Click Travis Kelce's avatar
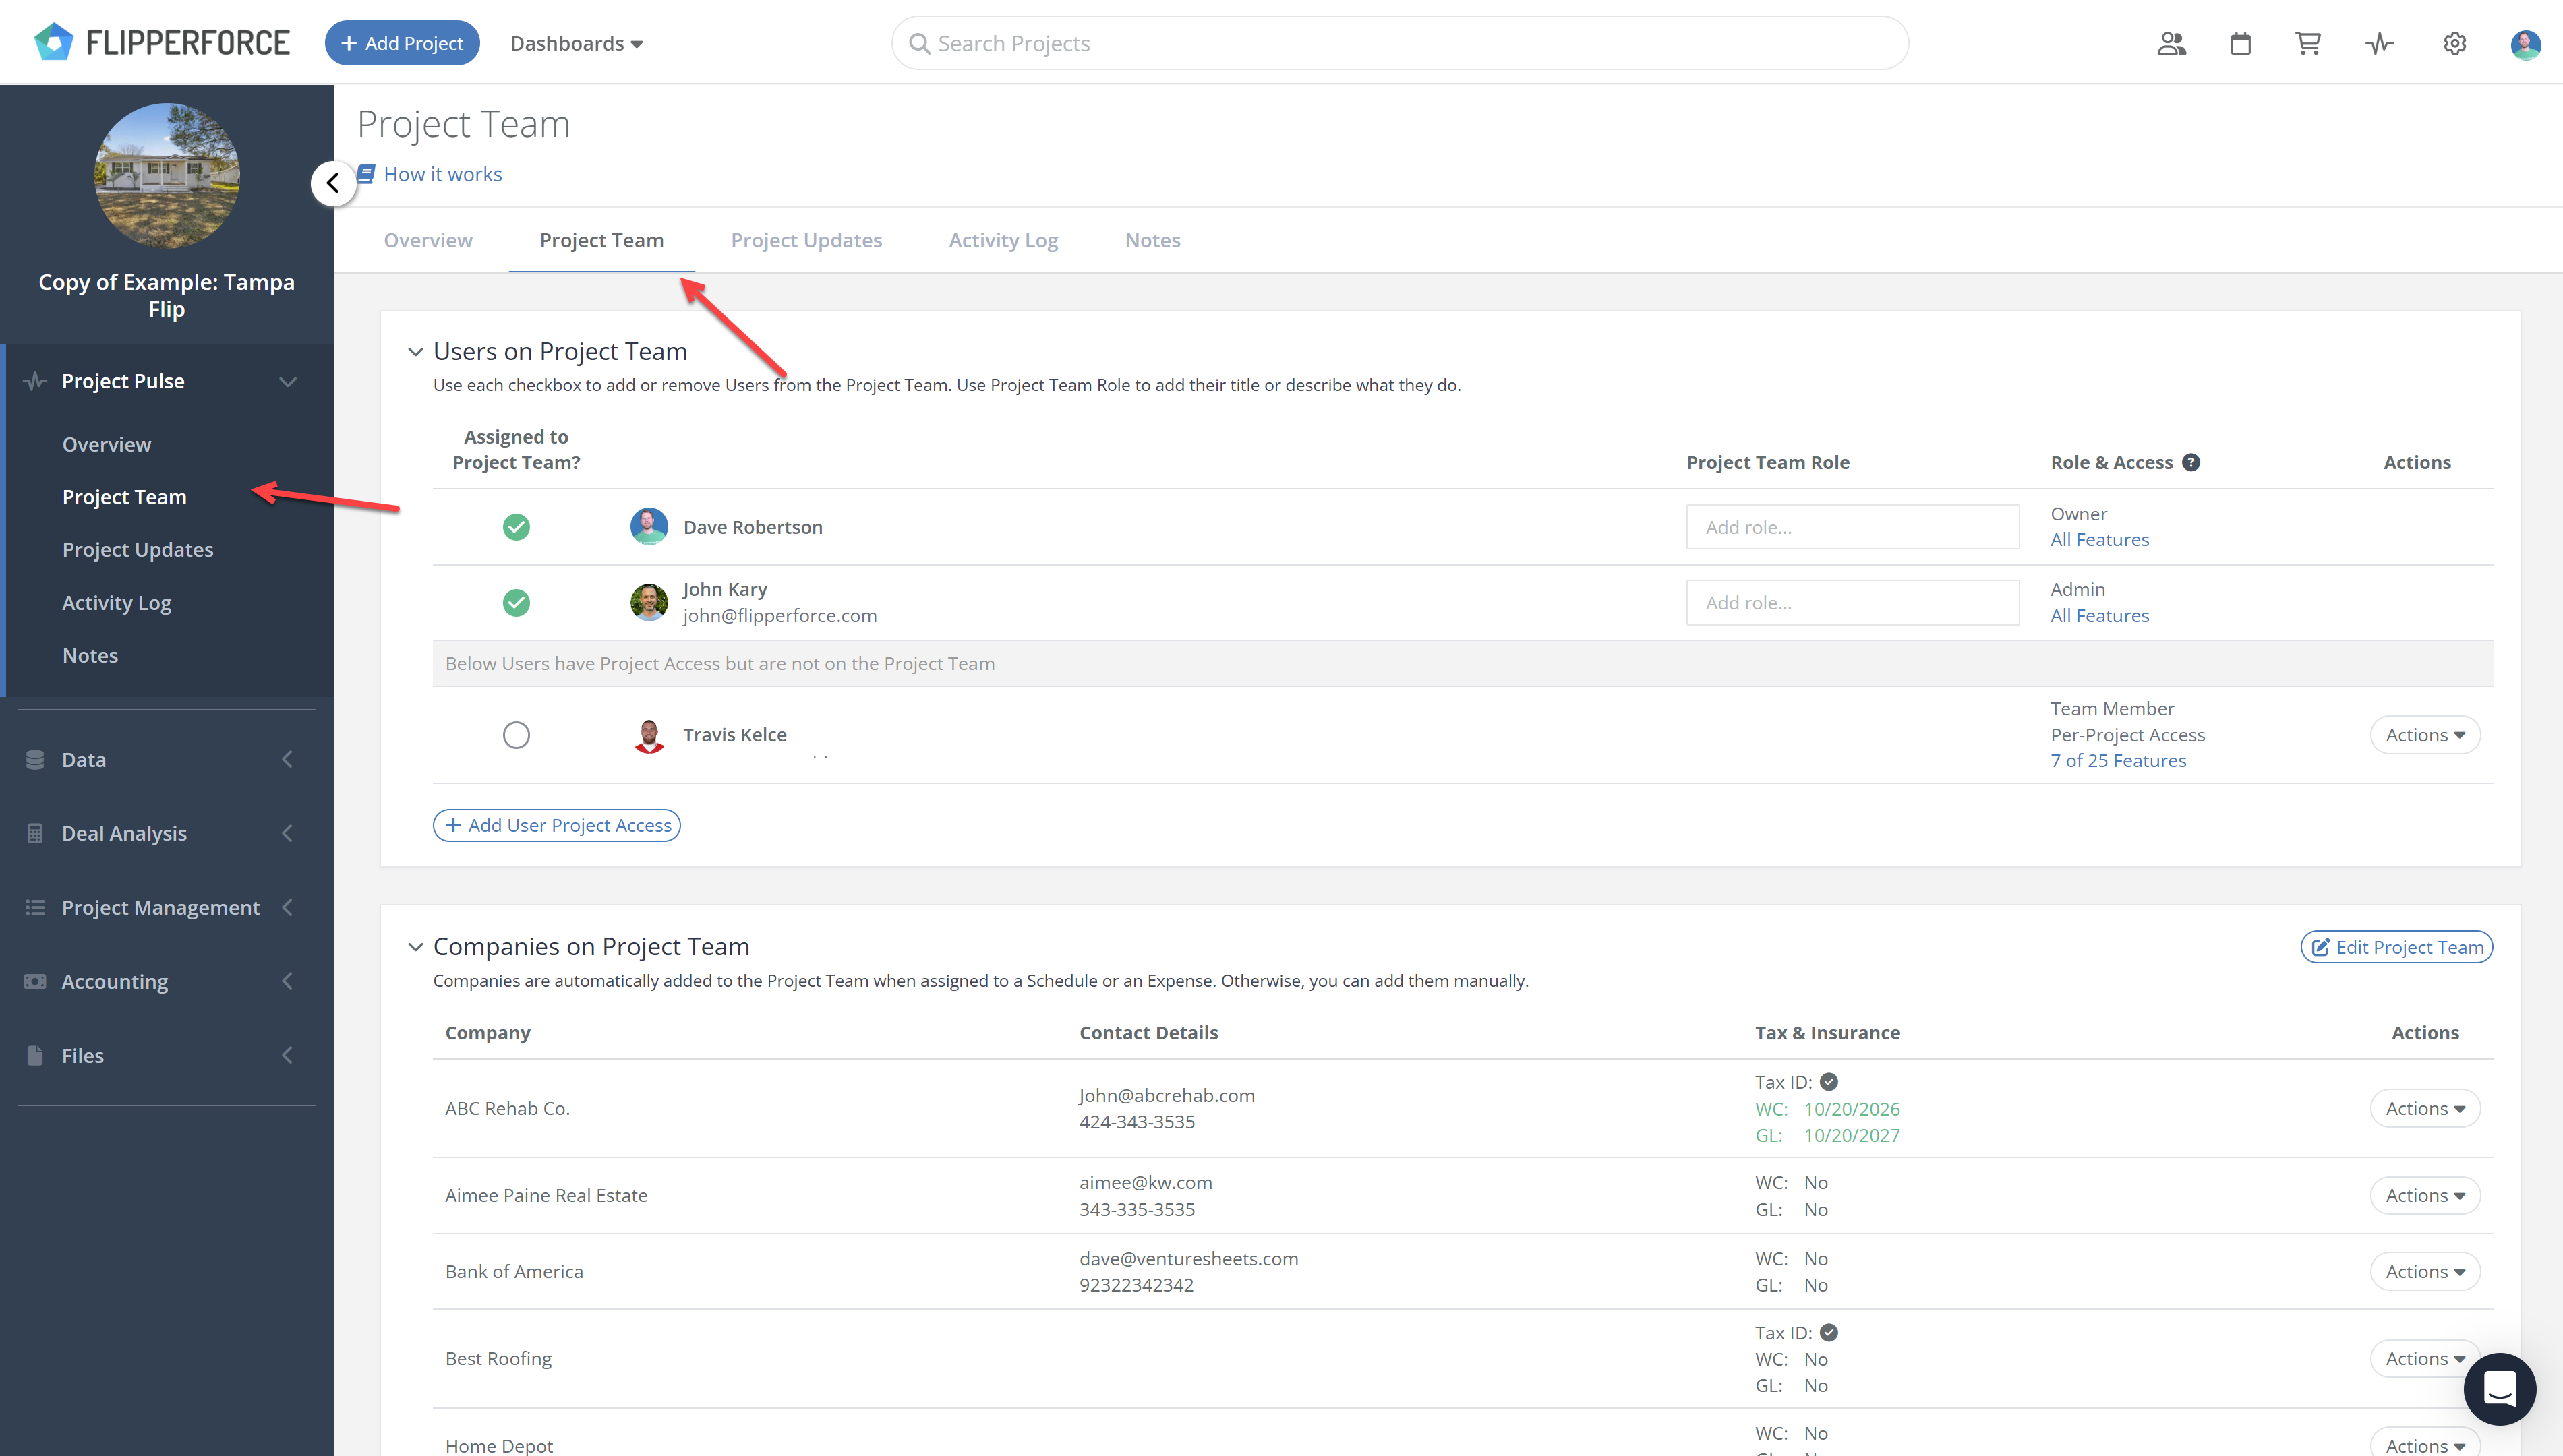Screen dimensions: 2563x1456 (x=649, y=735)
